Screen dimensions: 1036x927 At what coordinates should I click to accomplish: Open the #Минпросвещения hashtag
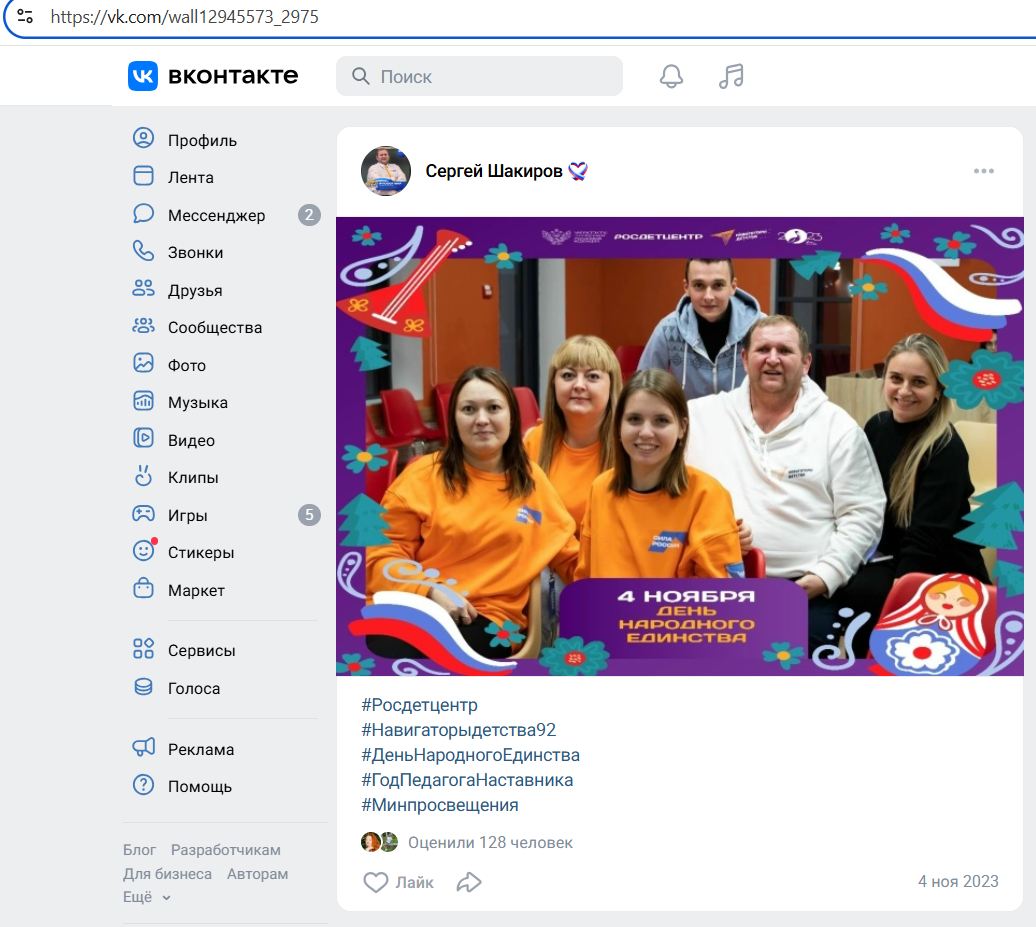point(440,805)
